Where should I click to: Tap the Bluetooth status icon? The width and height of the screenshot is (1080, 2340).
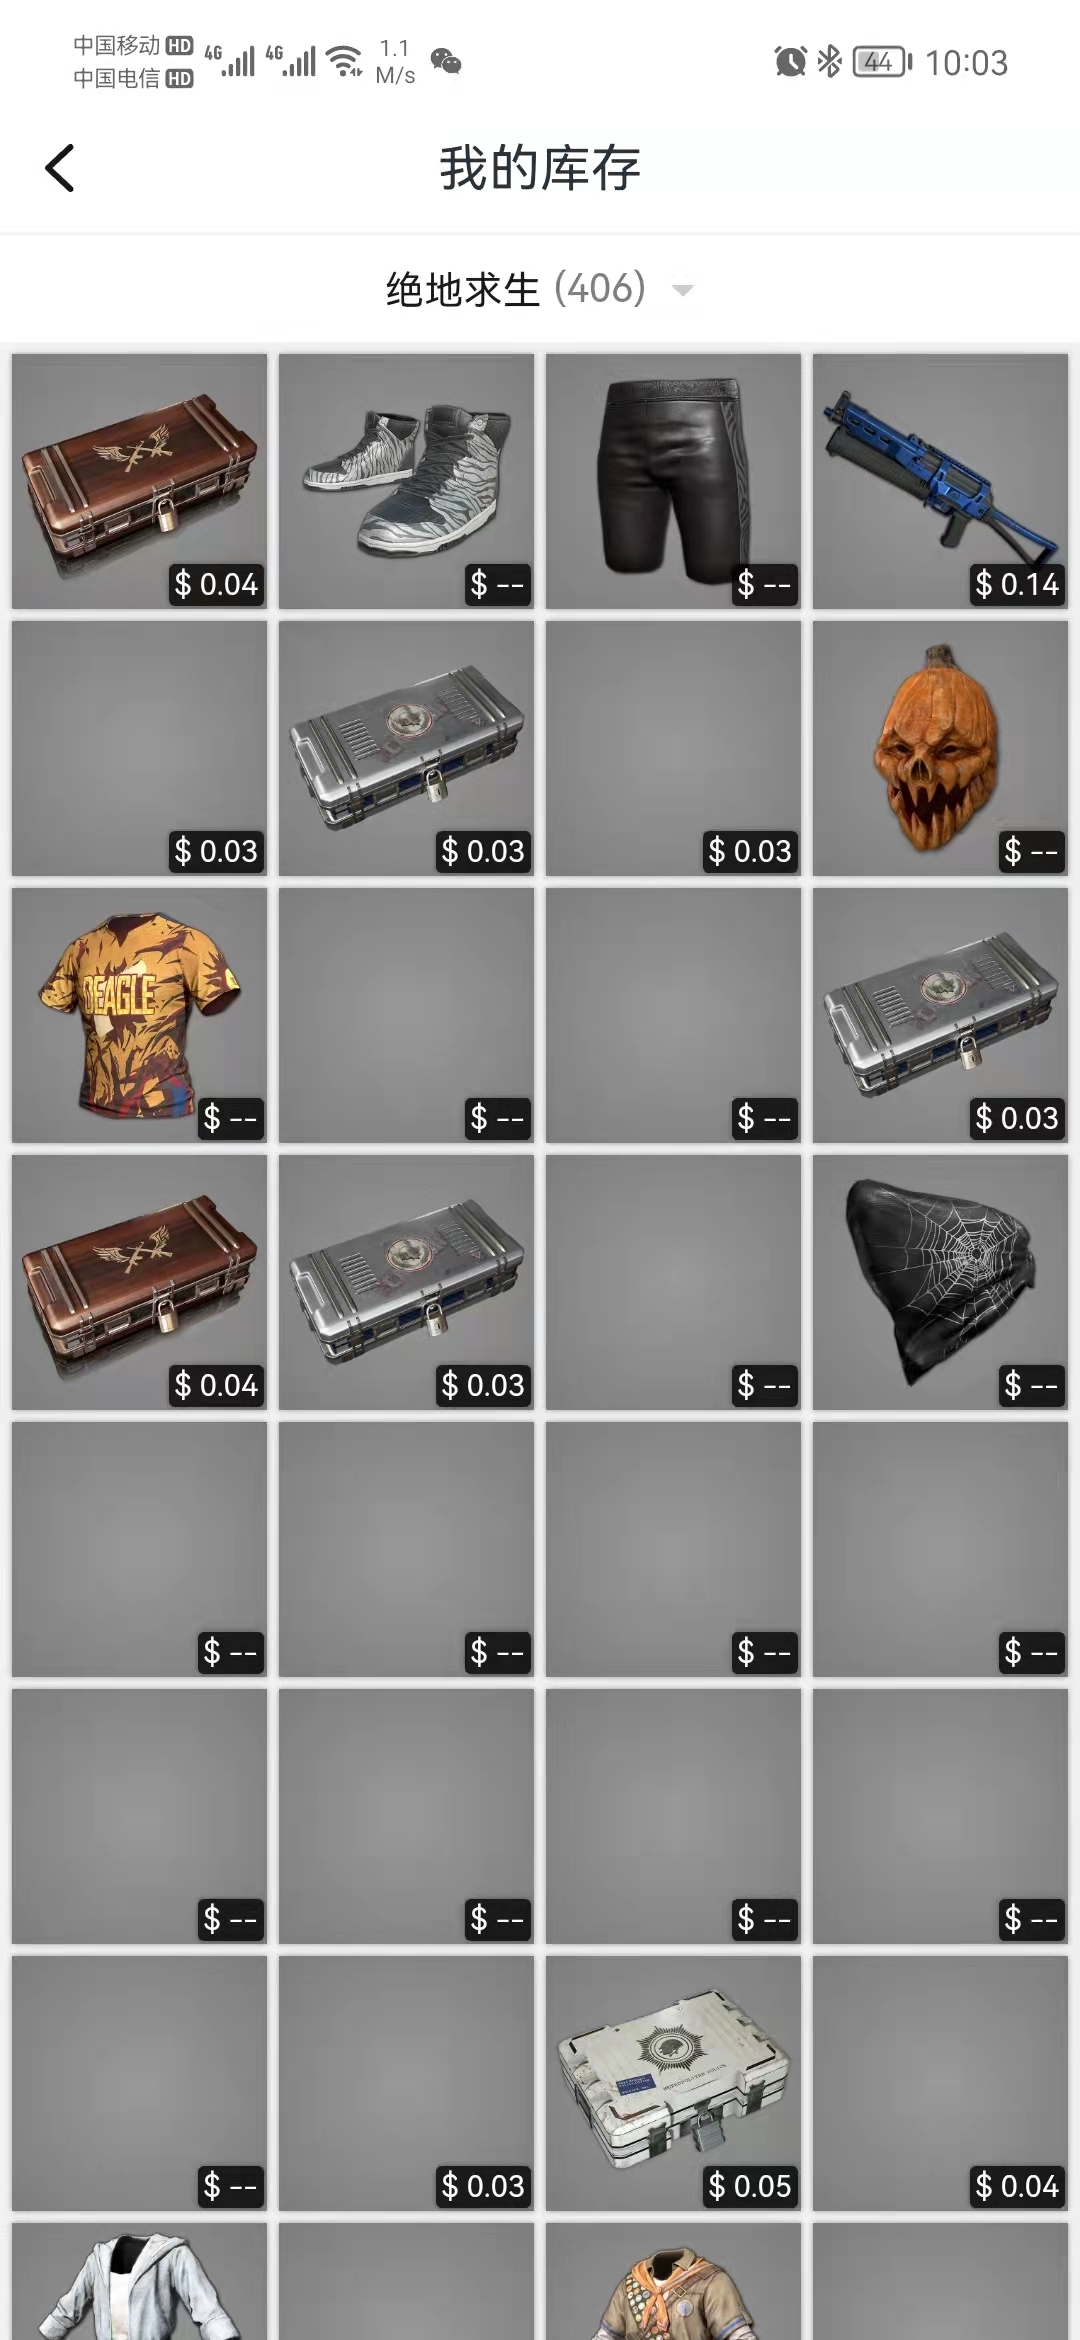pos(829,62)
